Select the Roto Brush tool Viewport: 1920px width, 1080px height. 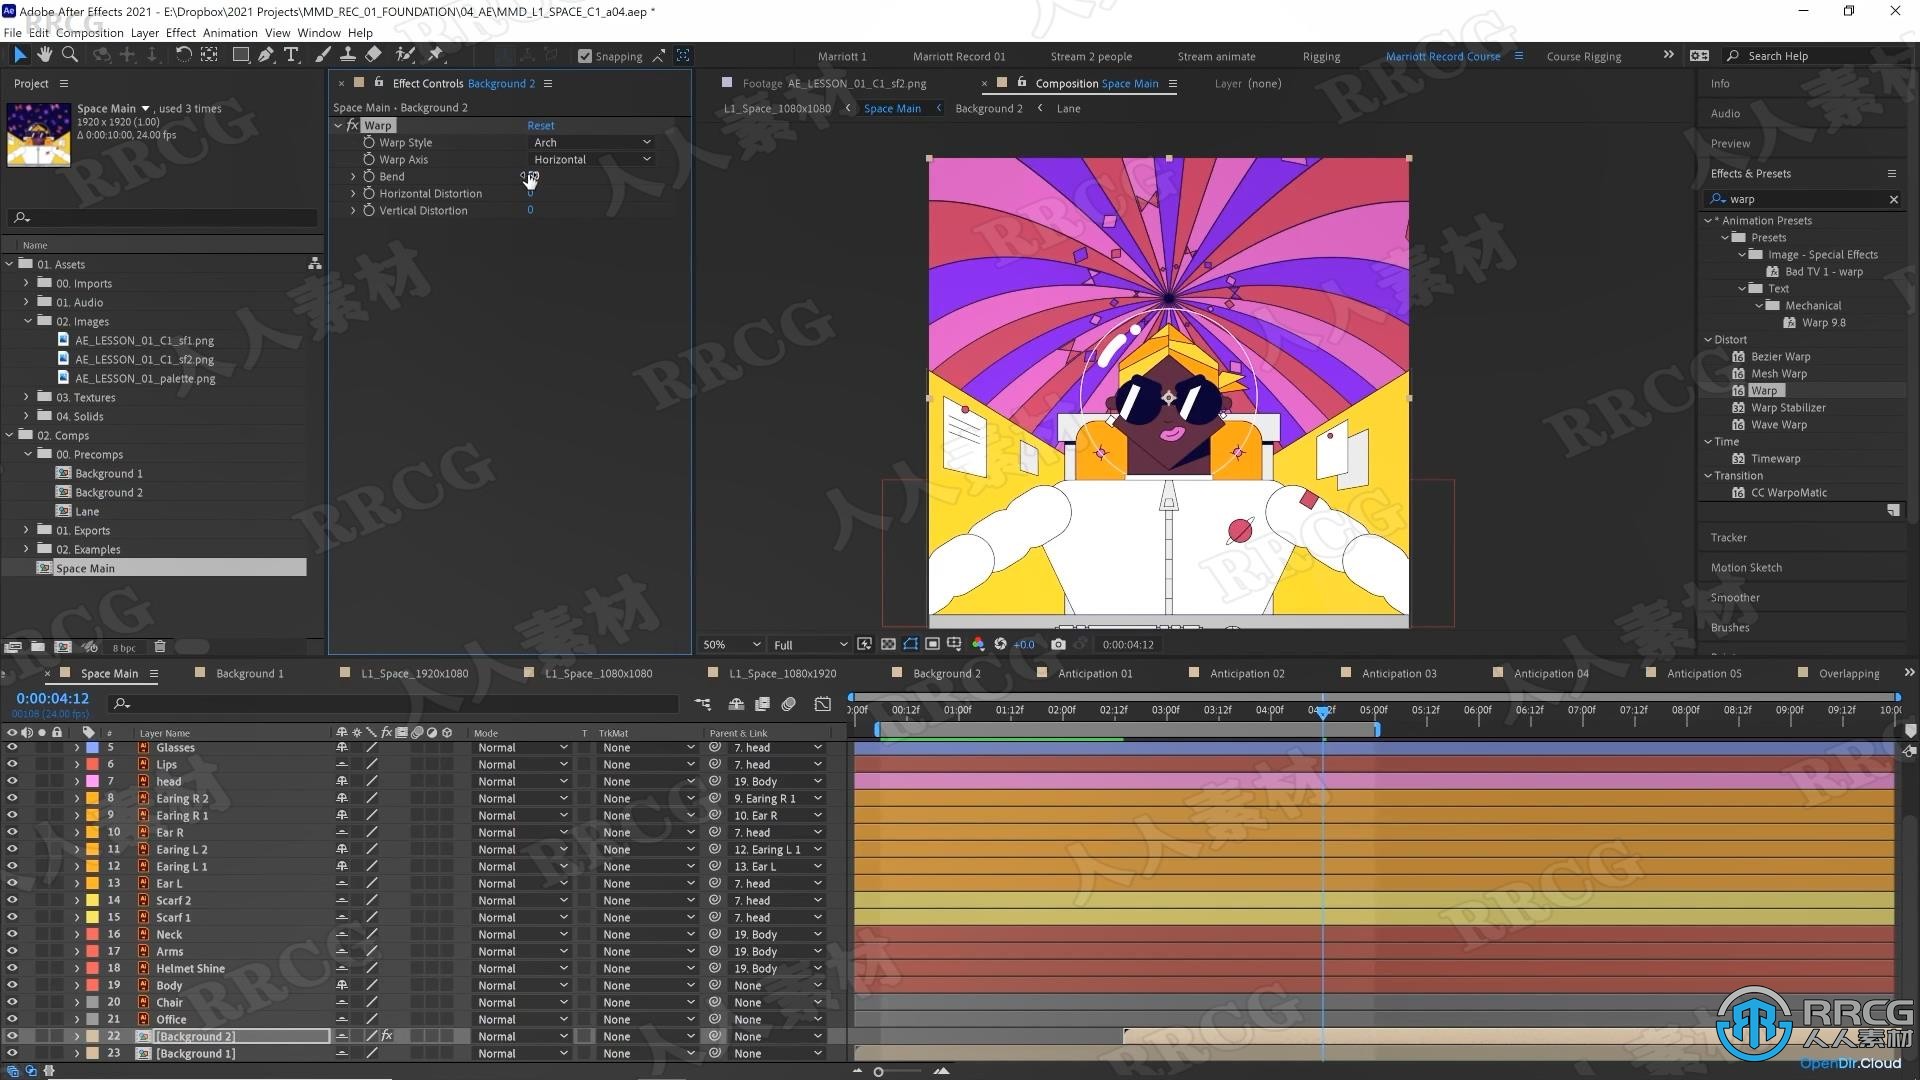tap(405, 55)
